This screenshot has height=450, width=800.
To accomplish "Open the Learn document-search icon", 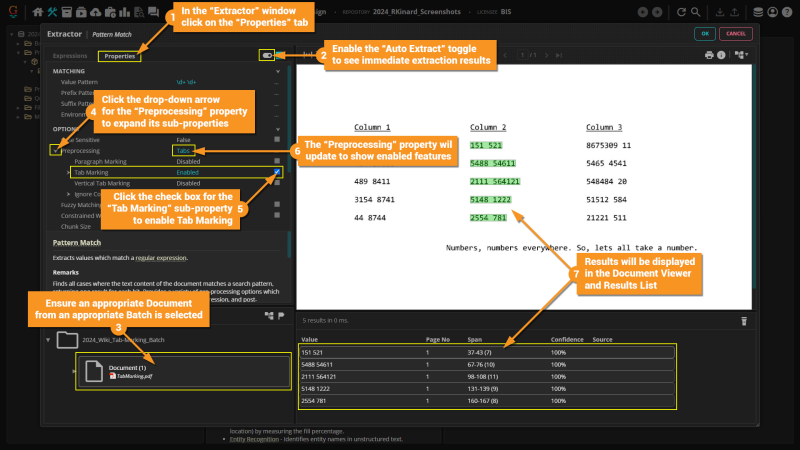I will [139, 12].
